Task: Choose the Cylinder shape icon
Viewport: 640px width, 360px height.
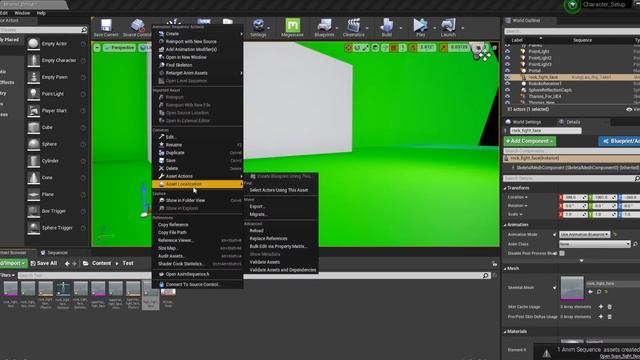Action: pos(33,161)
